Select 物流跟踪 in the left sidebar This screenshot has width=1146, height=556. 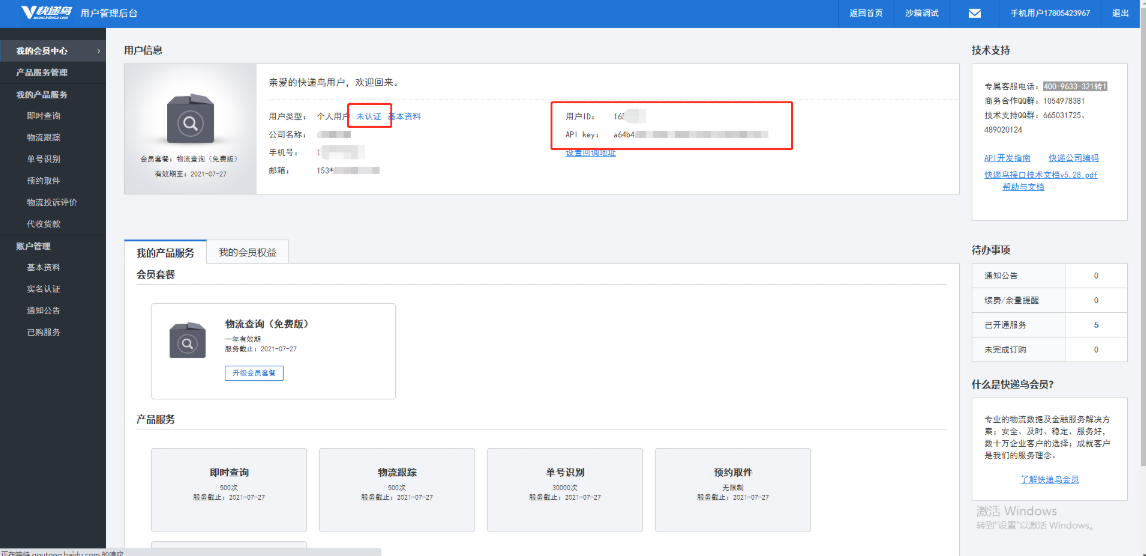44,137
